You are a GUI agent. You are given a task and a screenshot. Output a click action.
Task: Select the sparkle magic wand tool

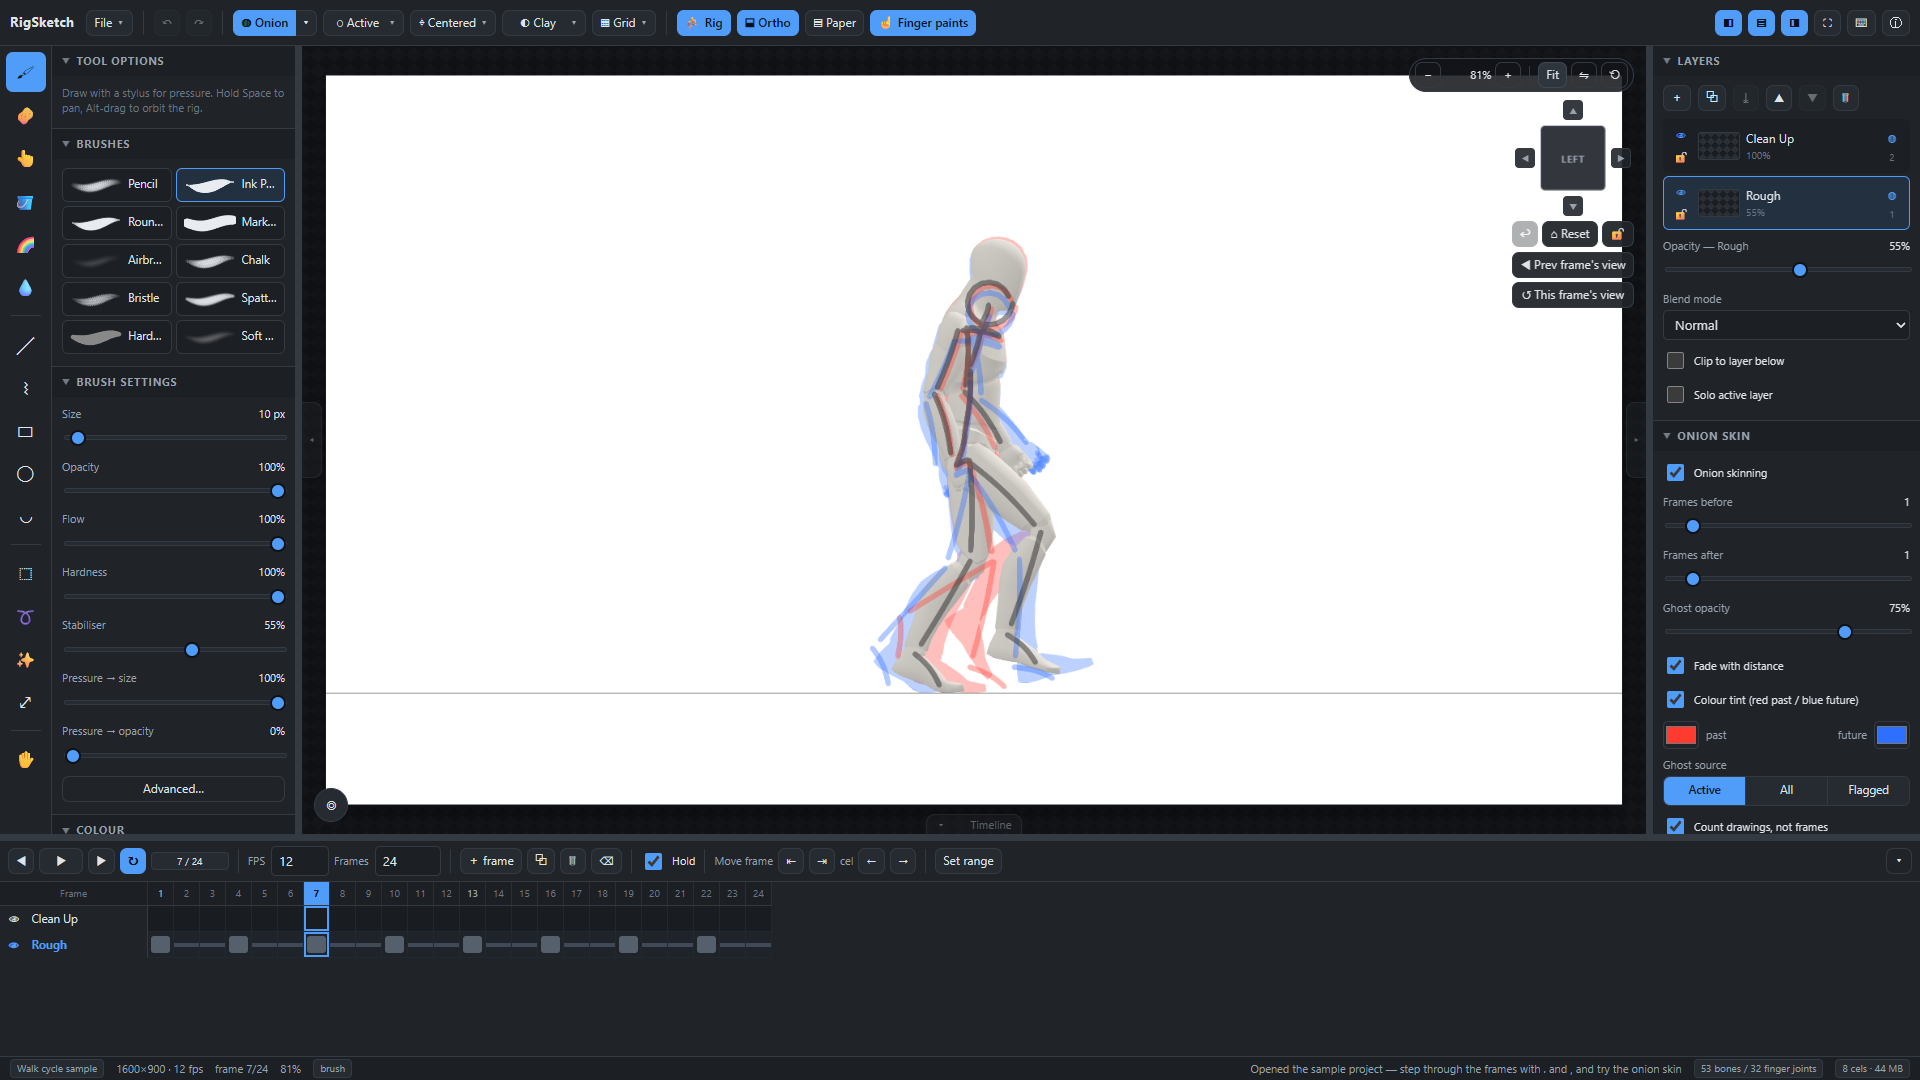click(26, 660)
